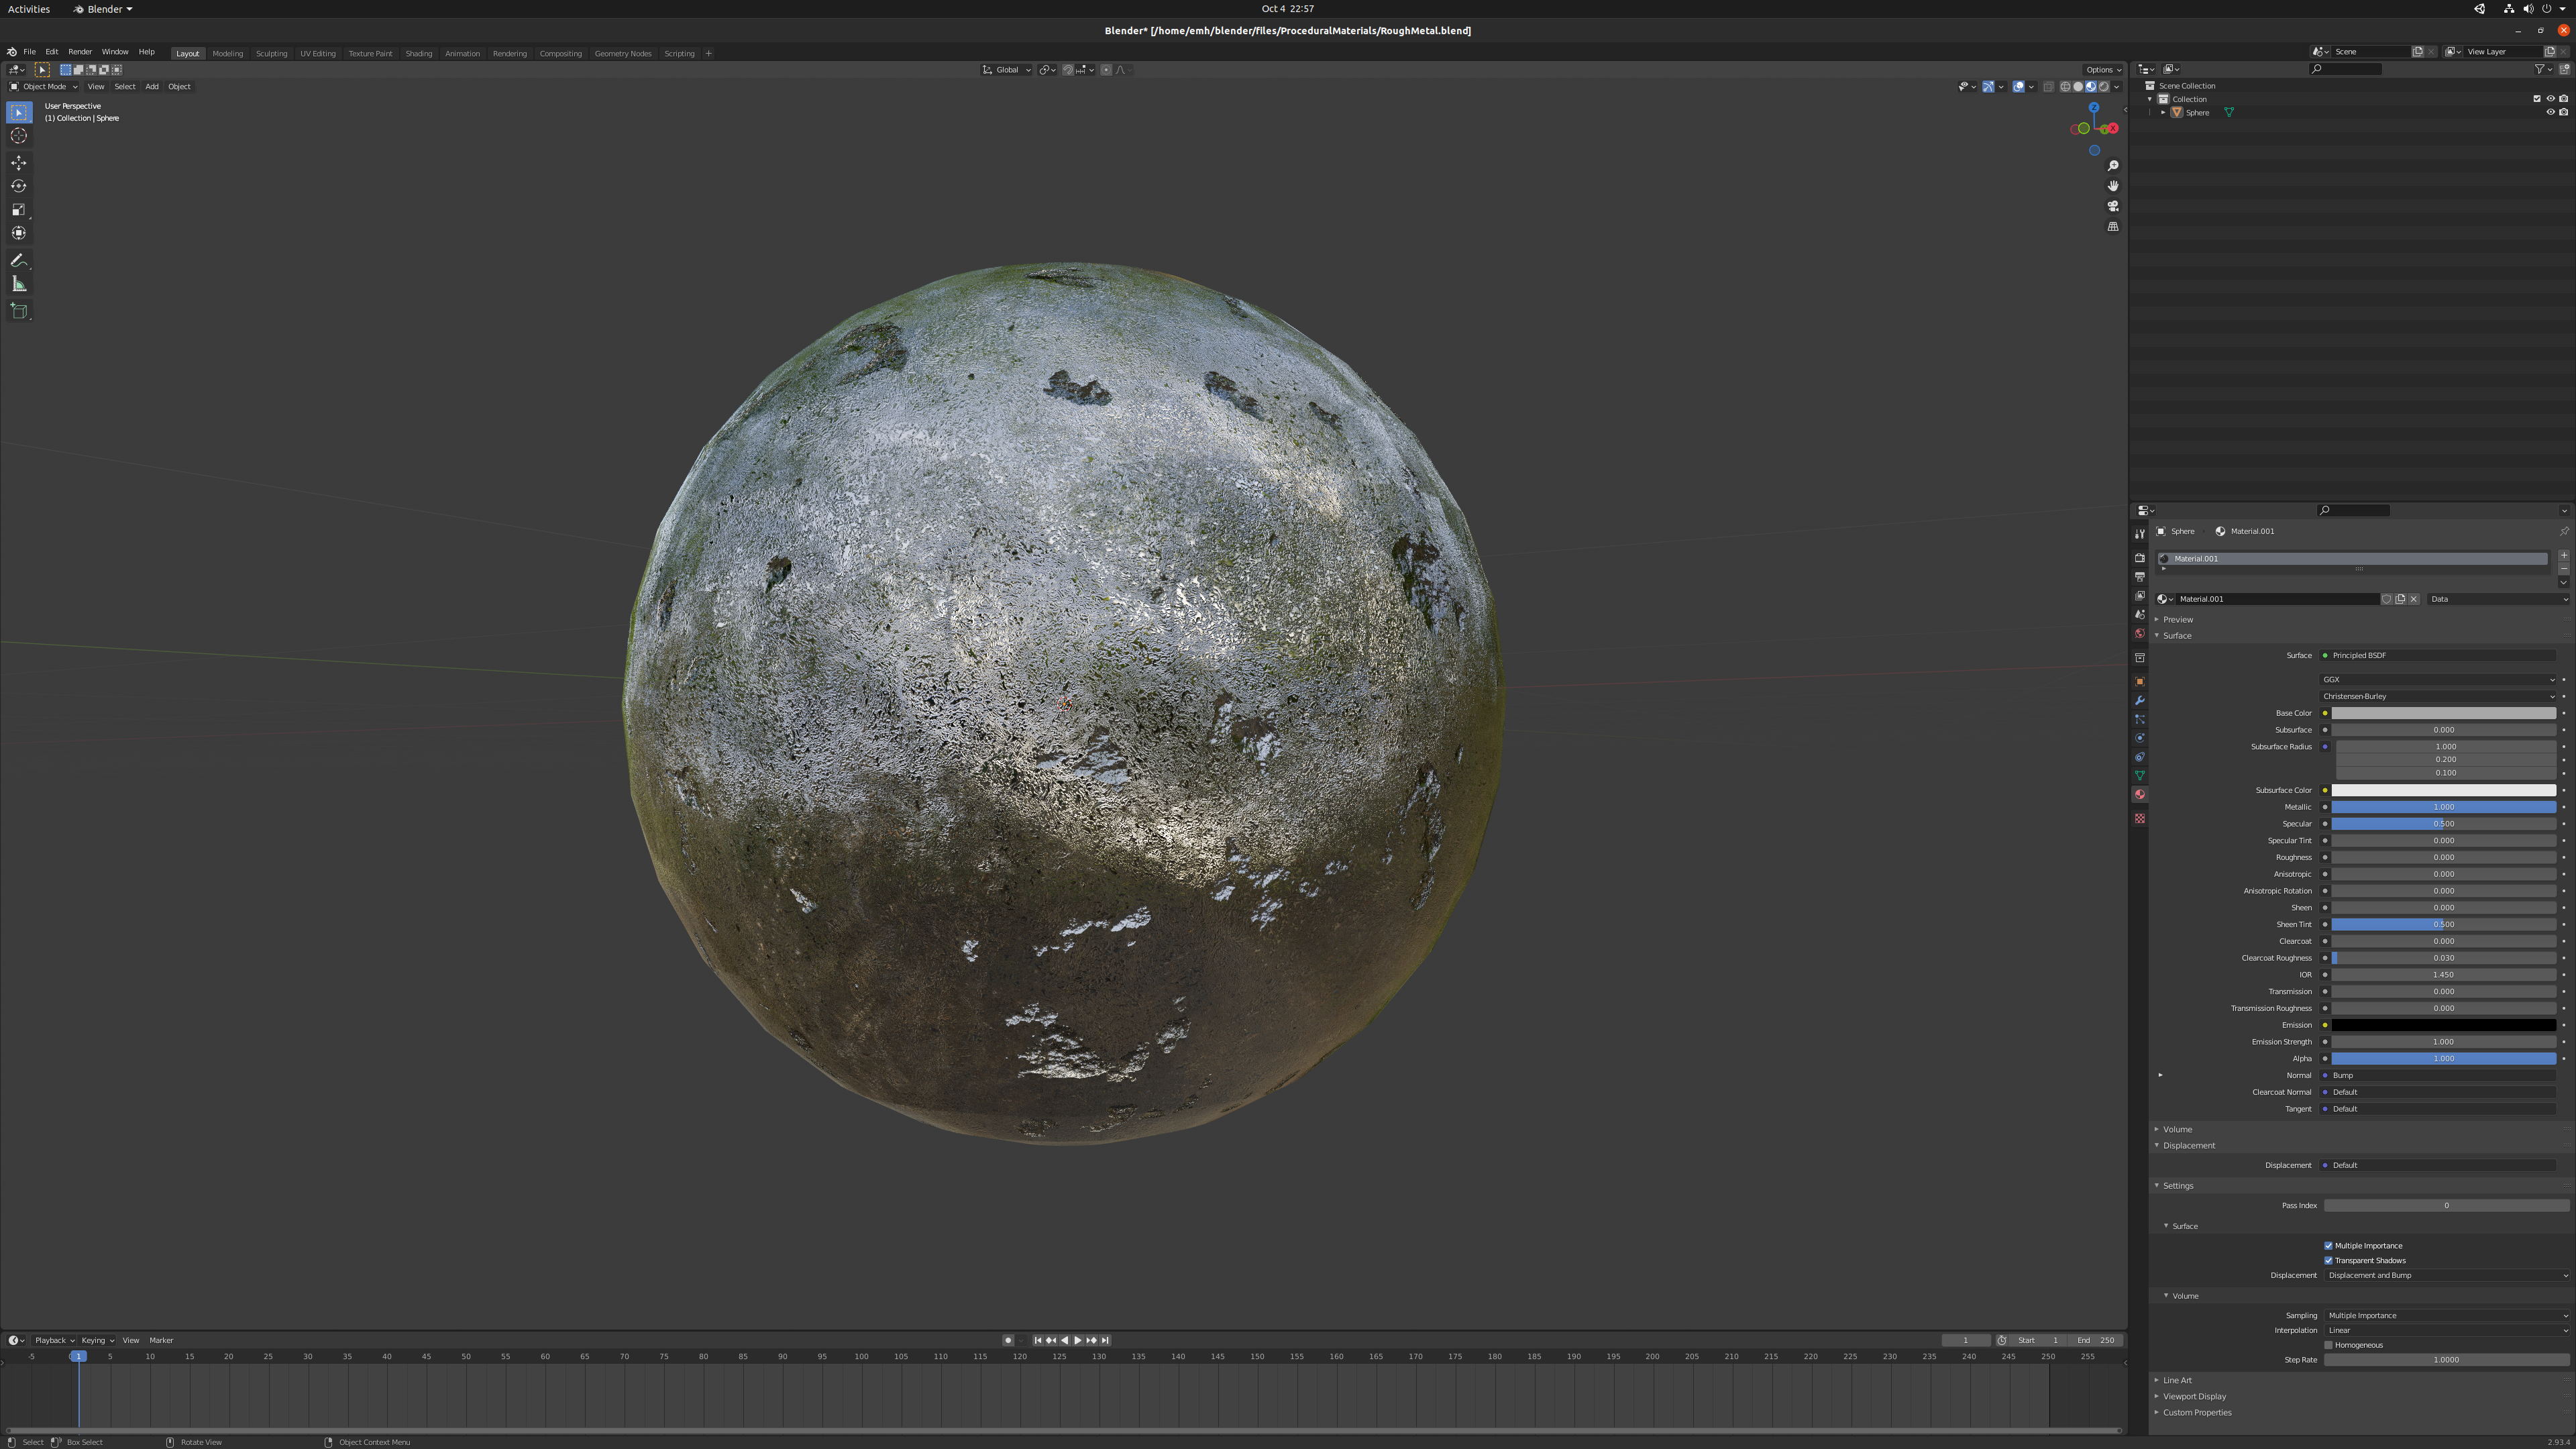
Task: Open the World properties tab
Action: (2140, 634)
